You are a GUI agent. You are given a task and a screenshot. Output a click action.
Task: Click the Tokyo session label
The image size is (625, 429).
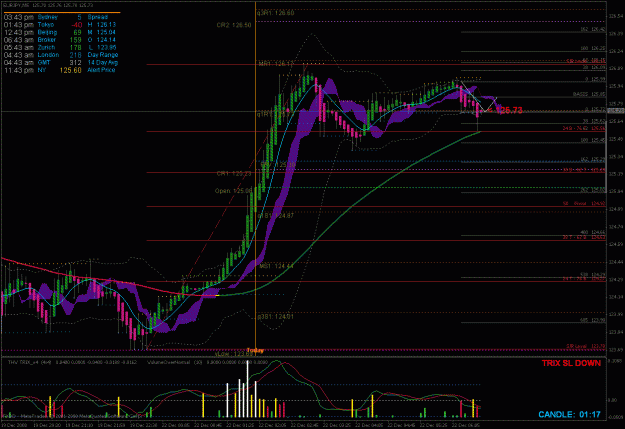45,25
